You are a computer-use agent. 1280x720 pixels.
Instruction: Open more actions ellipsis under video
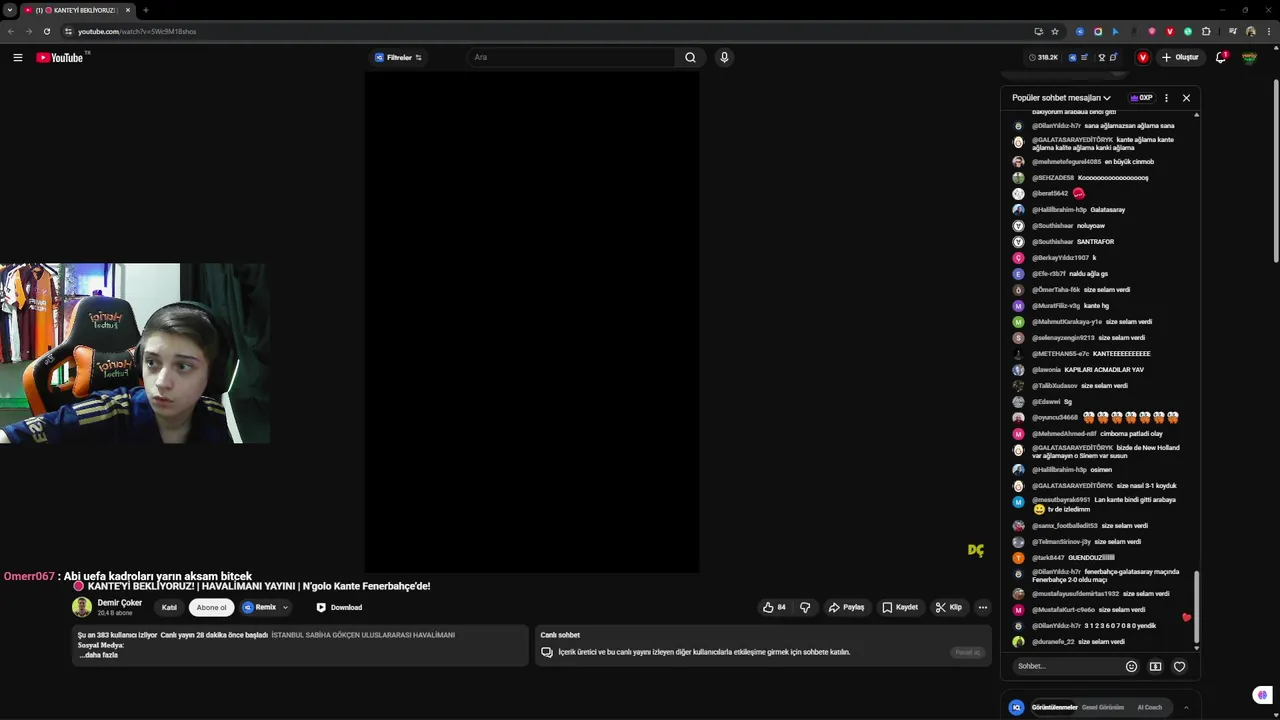[x=982, y=607]
